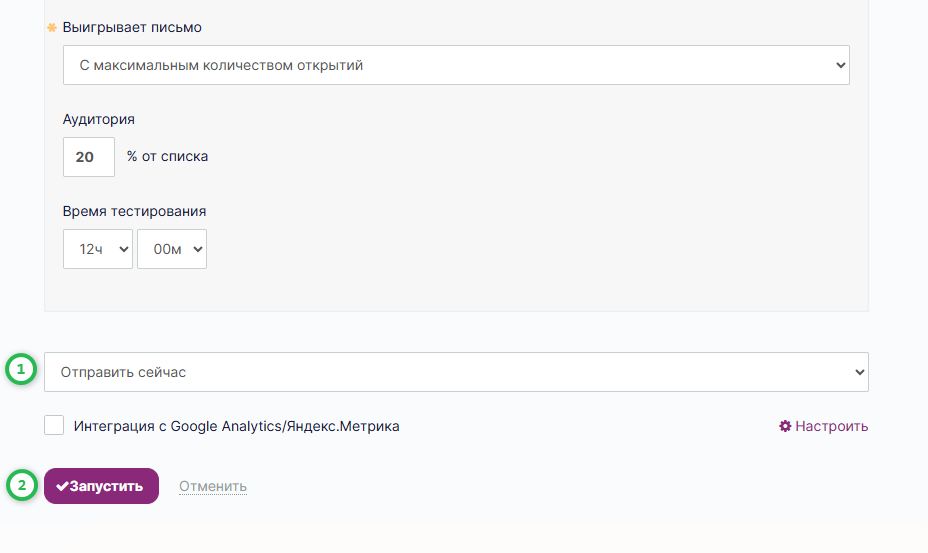Screen dimensions: 928x553
Task: Open the 00м testing minutes dropdown
Action: click(x=171, y=249)
